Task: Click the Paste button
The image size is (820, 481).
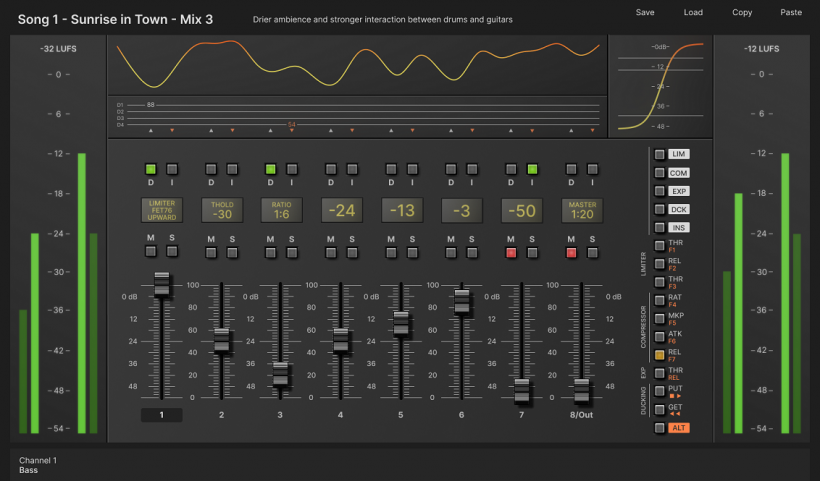Action: 790,13
